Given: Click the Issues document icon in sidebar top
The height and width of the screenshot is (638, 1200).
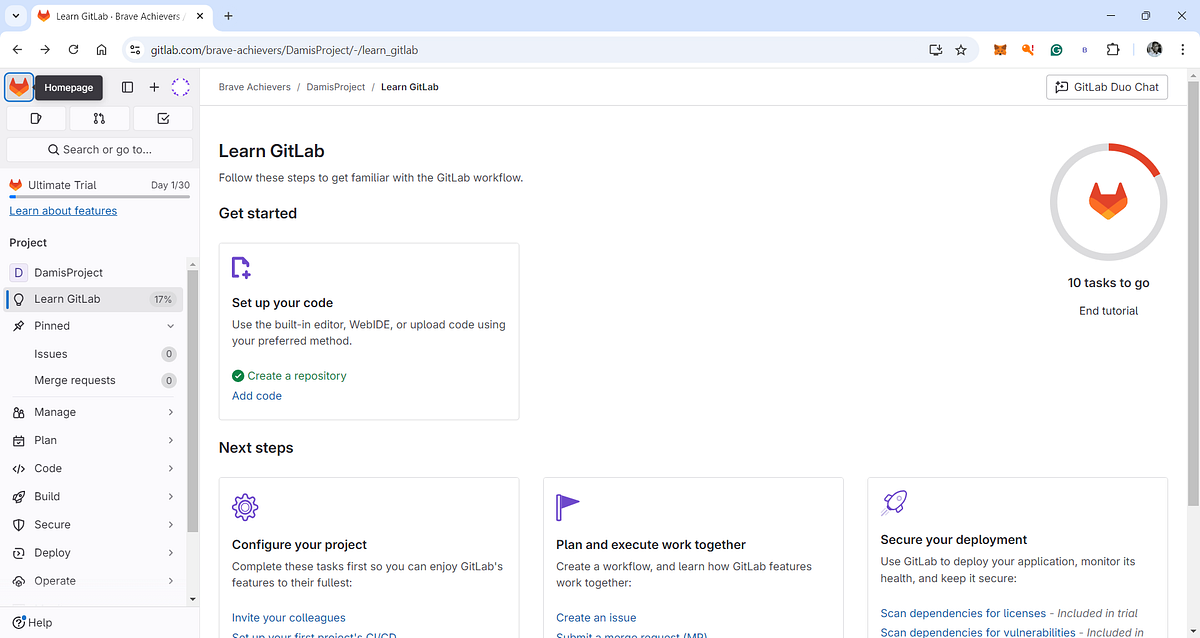Looking at the screenshot, I should pos(36,118).
